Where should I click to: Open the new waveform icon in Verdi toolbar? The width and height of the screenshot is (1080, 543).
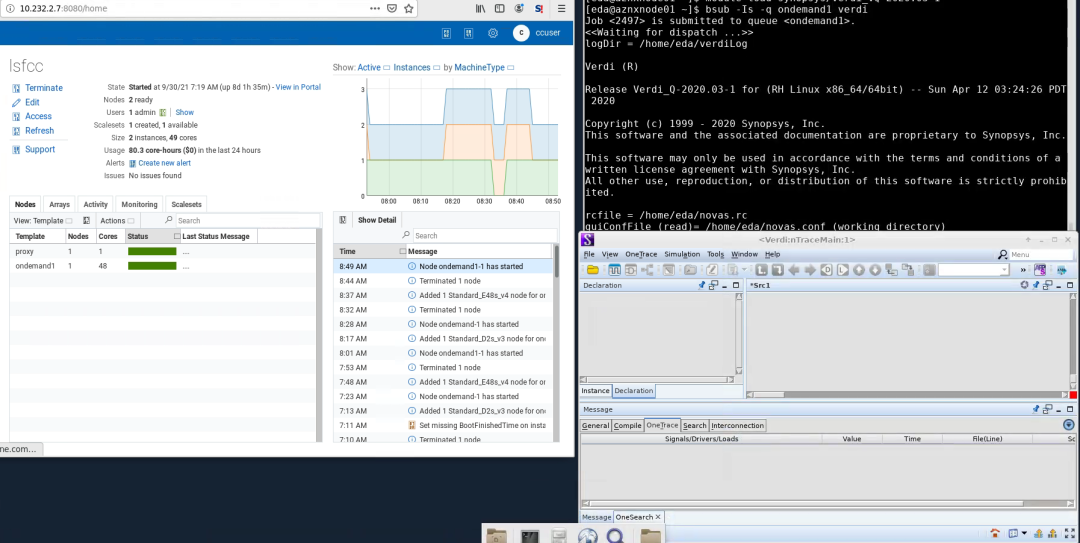pyautogui.click(x=614, y=270)
